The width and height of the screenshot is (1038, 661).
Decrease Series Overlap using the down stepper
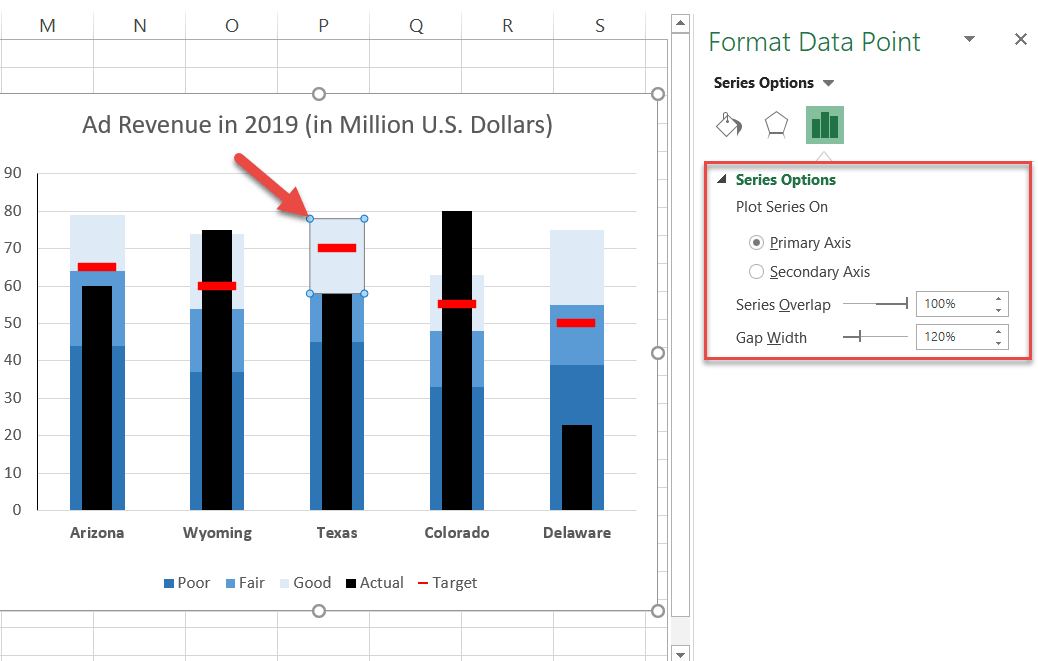998,310
